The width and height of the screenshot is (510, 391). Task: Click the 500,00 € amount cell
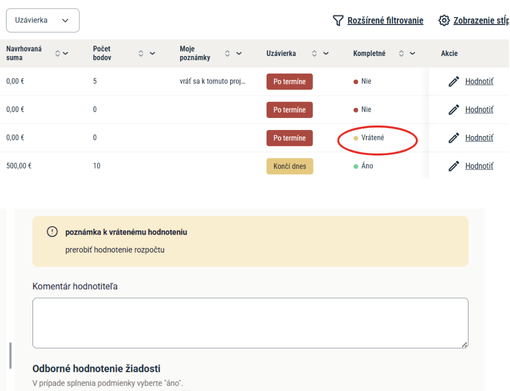point(19,166)
